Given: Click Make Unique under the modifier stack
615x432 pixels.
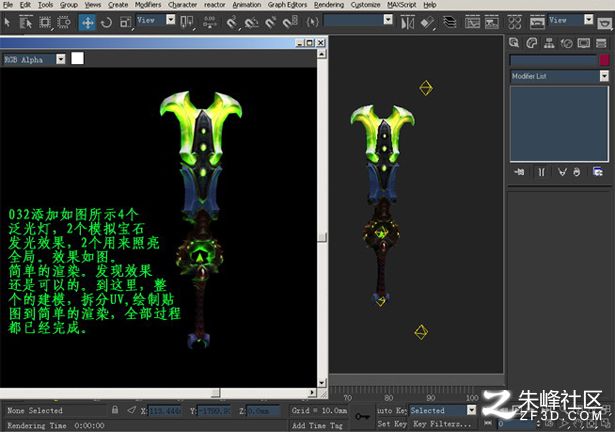Looking at the screenshot, I should click(562, 172).
